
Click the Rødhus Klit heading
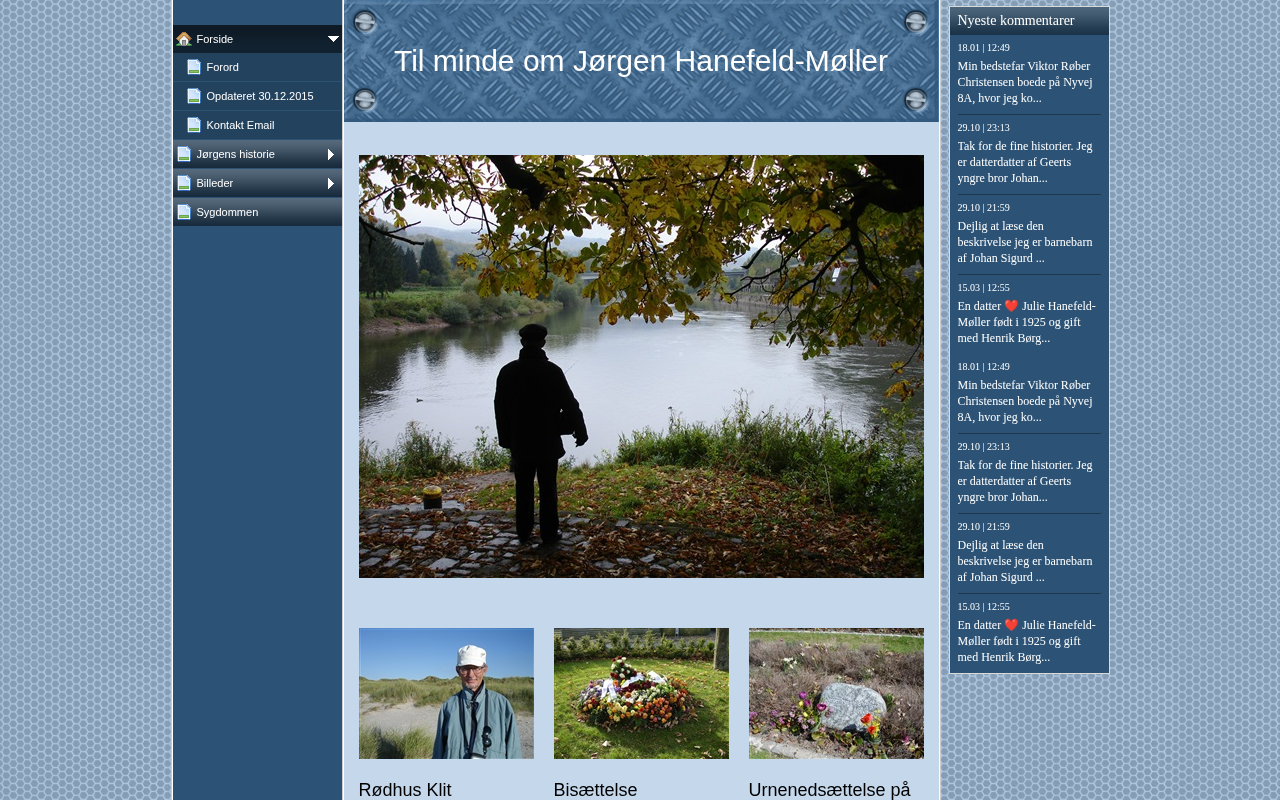tap(405, 790)
